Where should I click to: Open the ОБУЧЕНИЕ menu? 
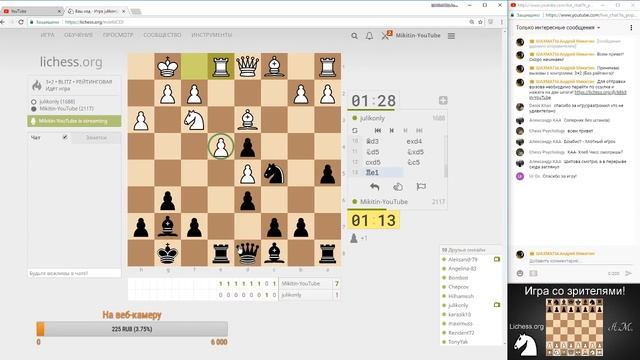click(78, 35)
